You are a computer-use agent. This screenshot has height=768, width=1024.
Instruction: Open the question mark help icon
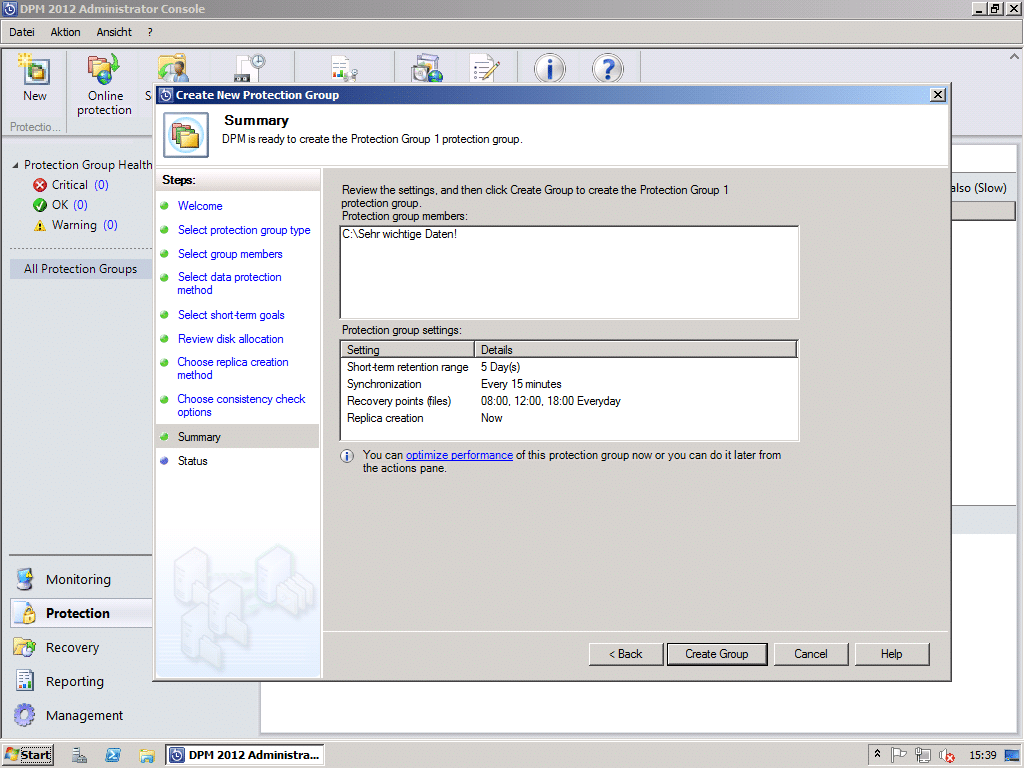pos(607,69)
